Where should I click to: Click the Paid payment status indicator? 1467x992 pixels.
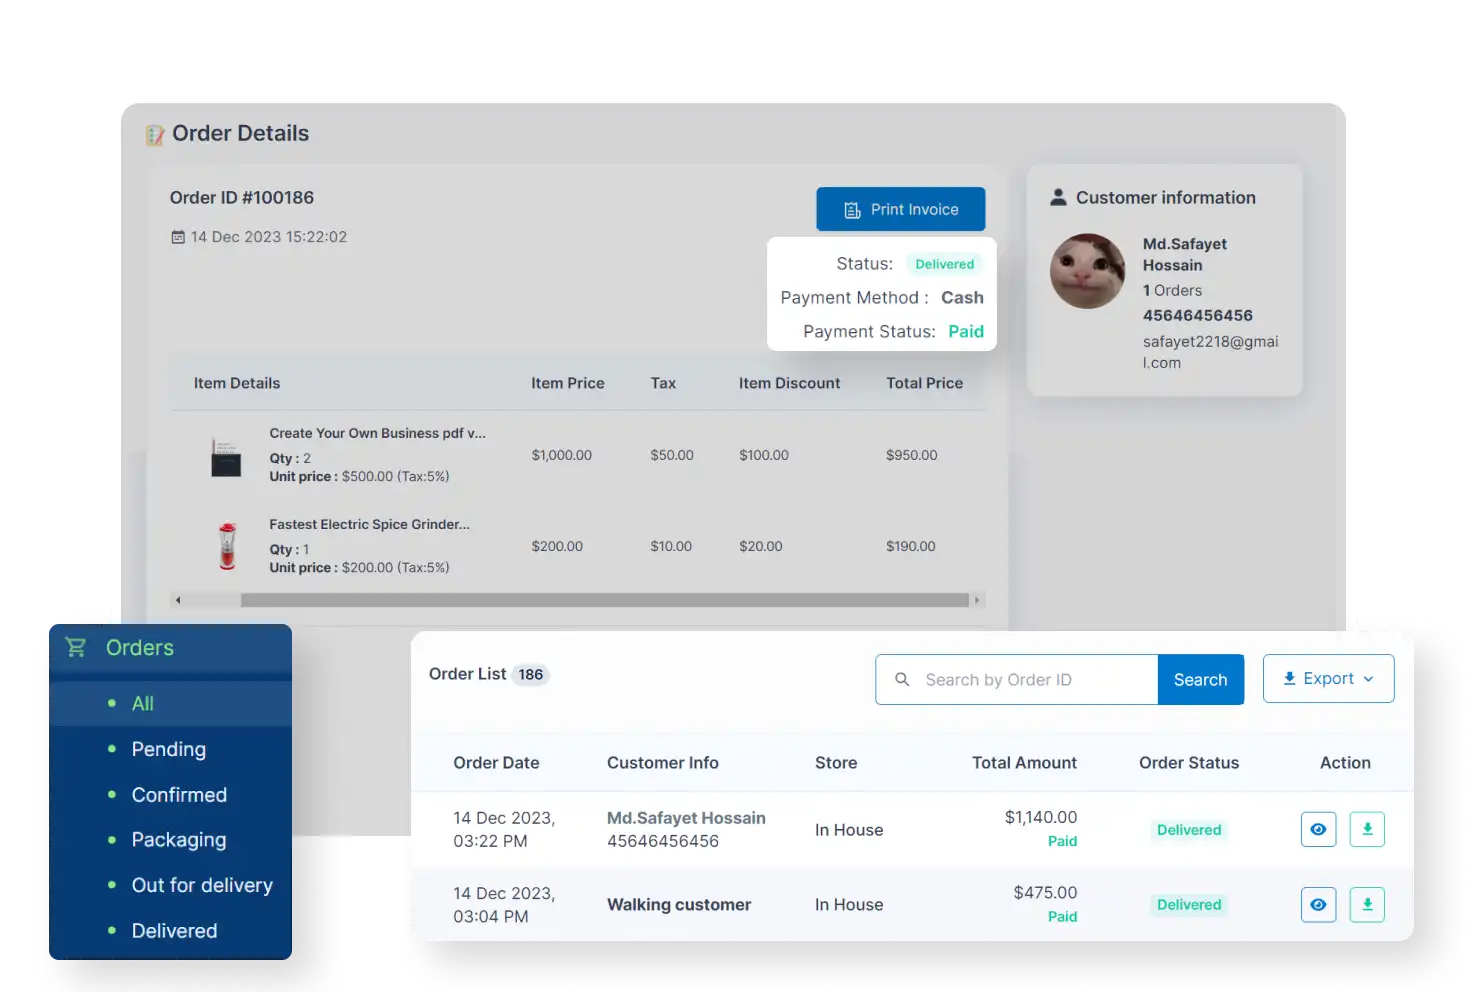pyautogui.click(x=966, y=331)
